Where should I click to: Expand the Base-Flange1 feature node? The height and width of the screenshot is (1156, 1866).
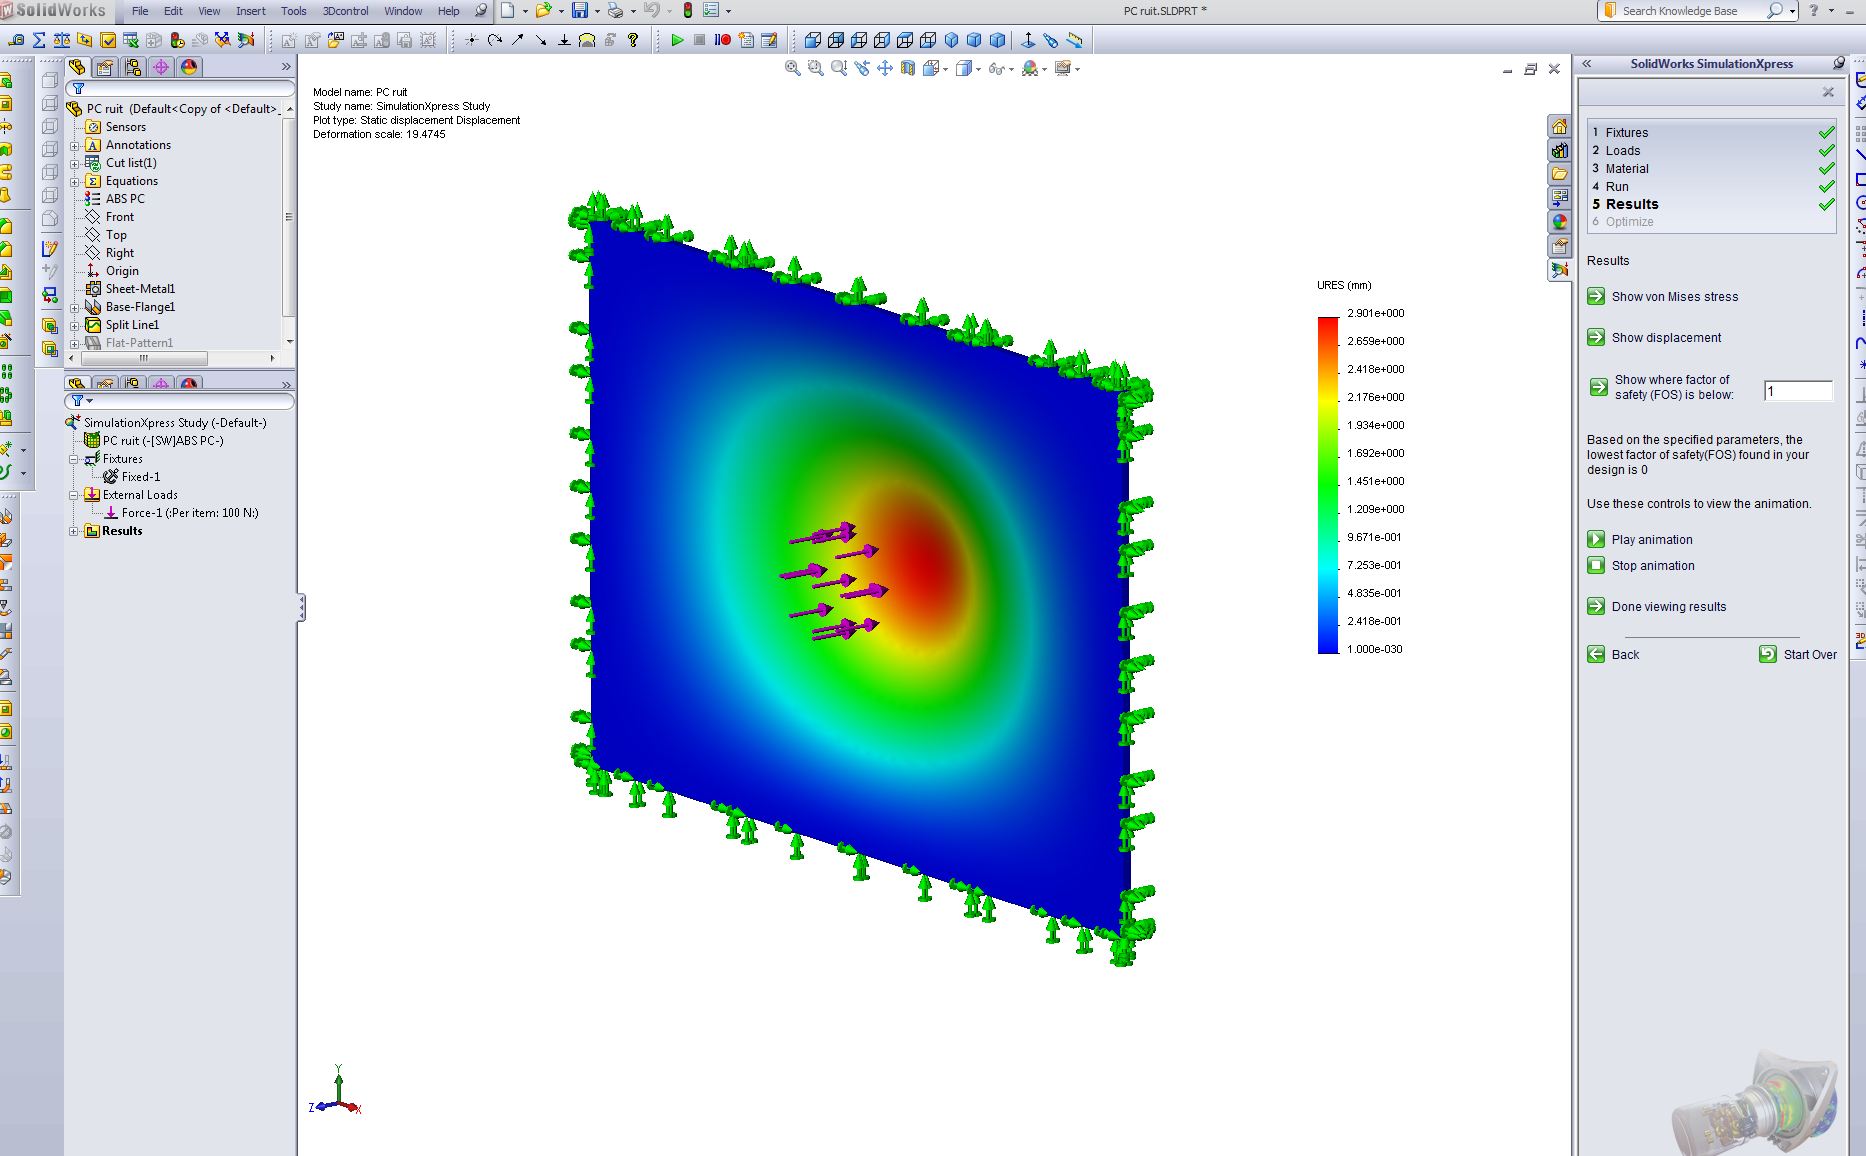(75, 307)
